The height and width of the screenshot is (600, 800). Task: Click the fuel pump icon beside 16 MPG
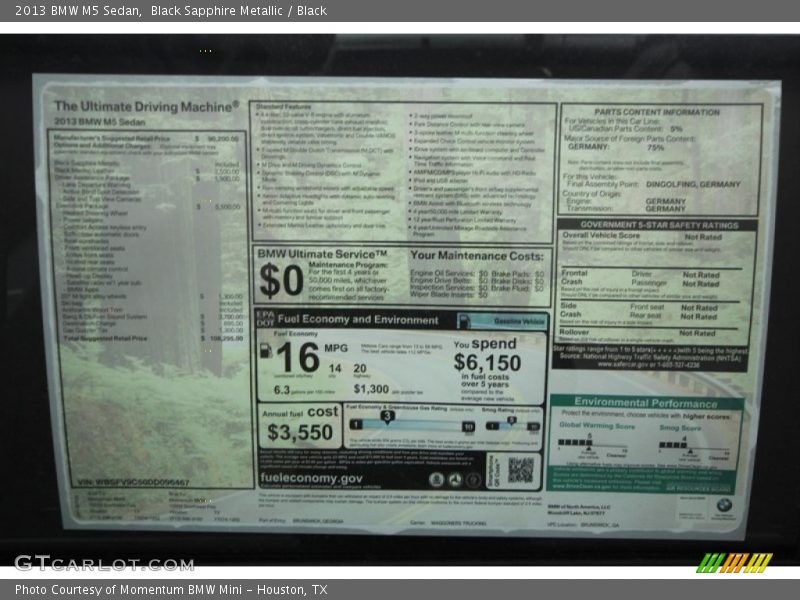pyautogui.click(x=266, y=351)
